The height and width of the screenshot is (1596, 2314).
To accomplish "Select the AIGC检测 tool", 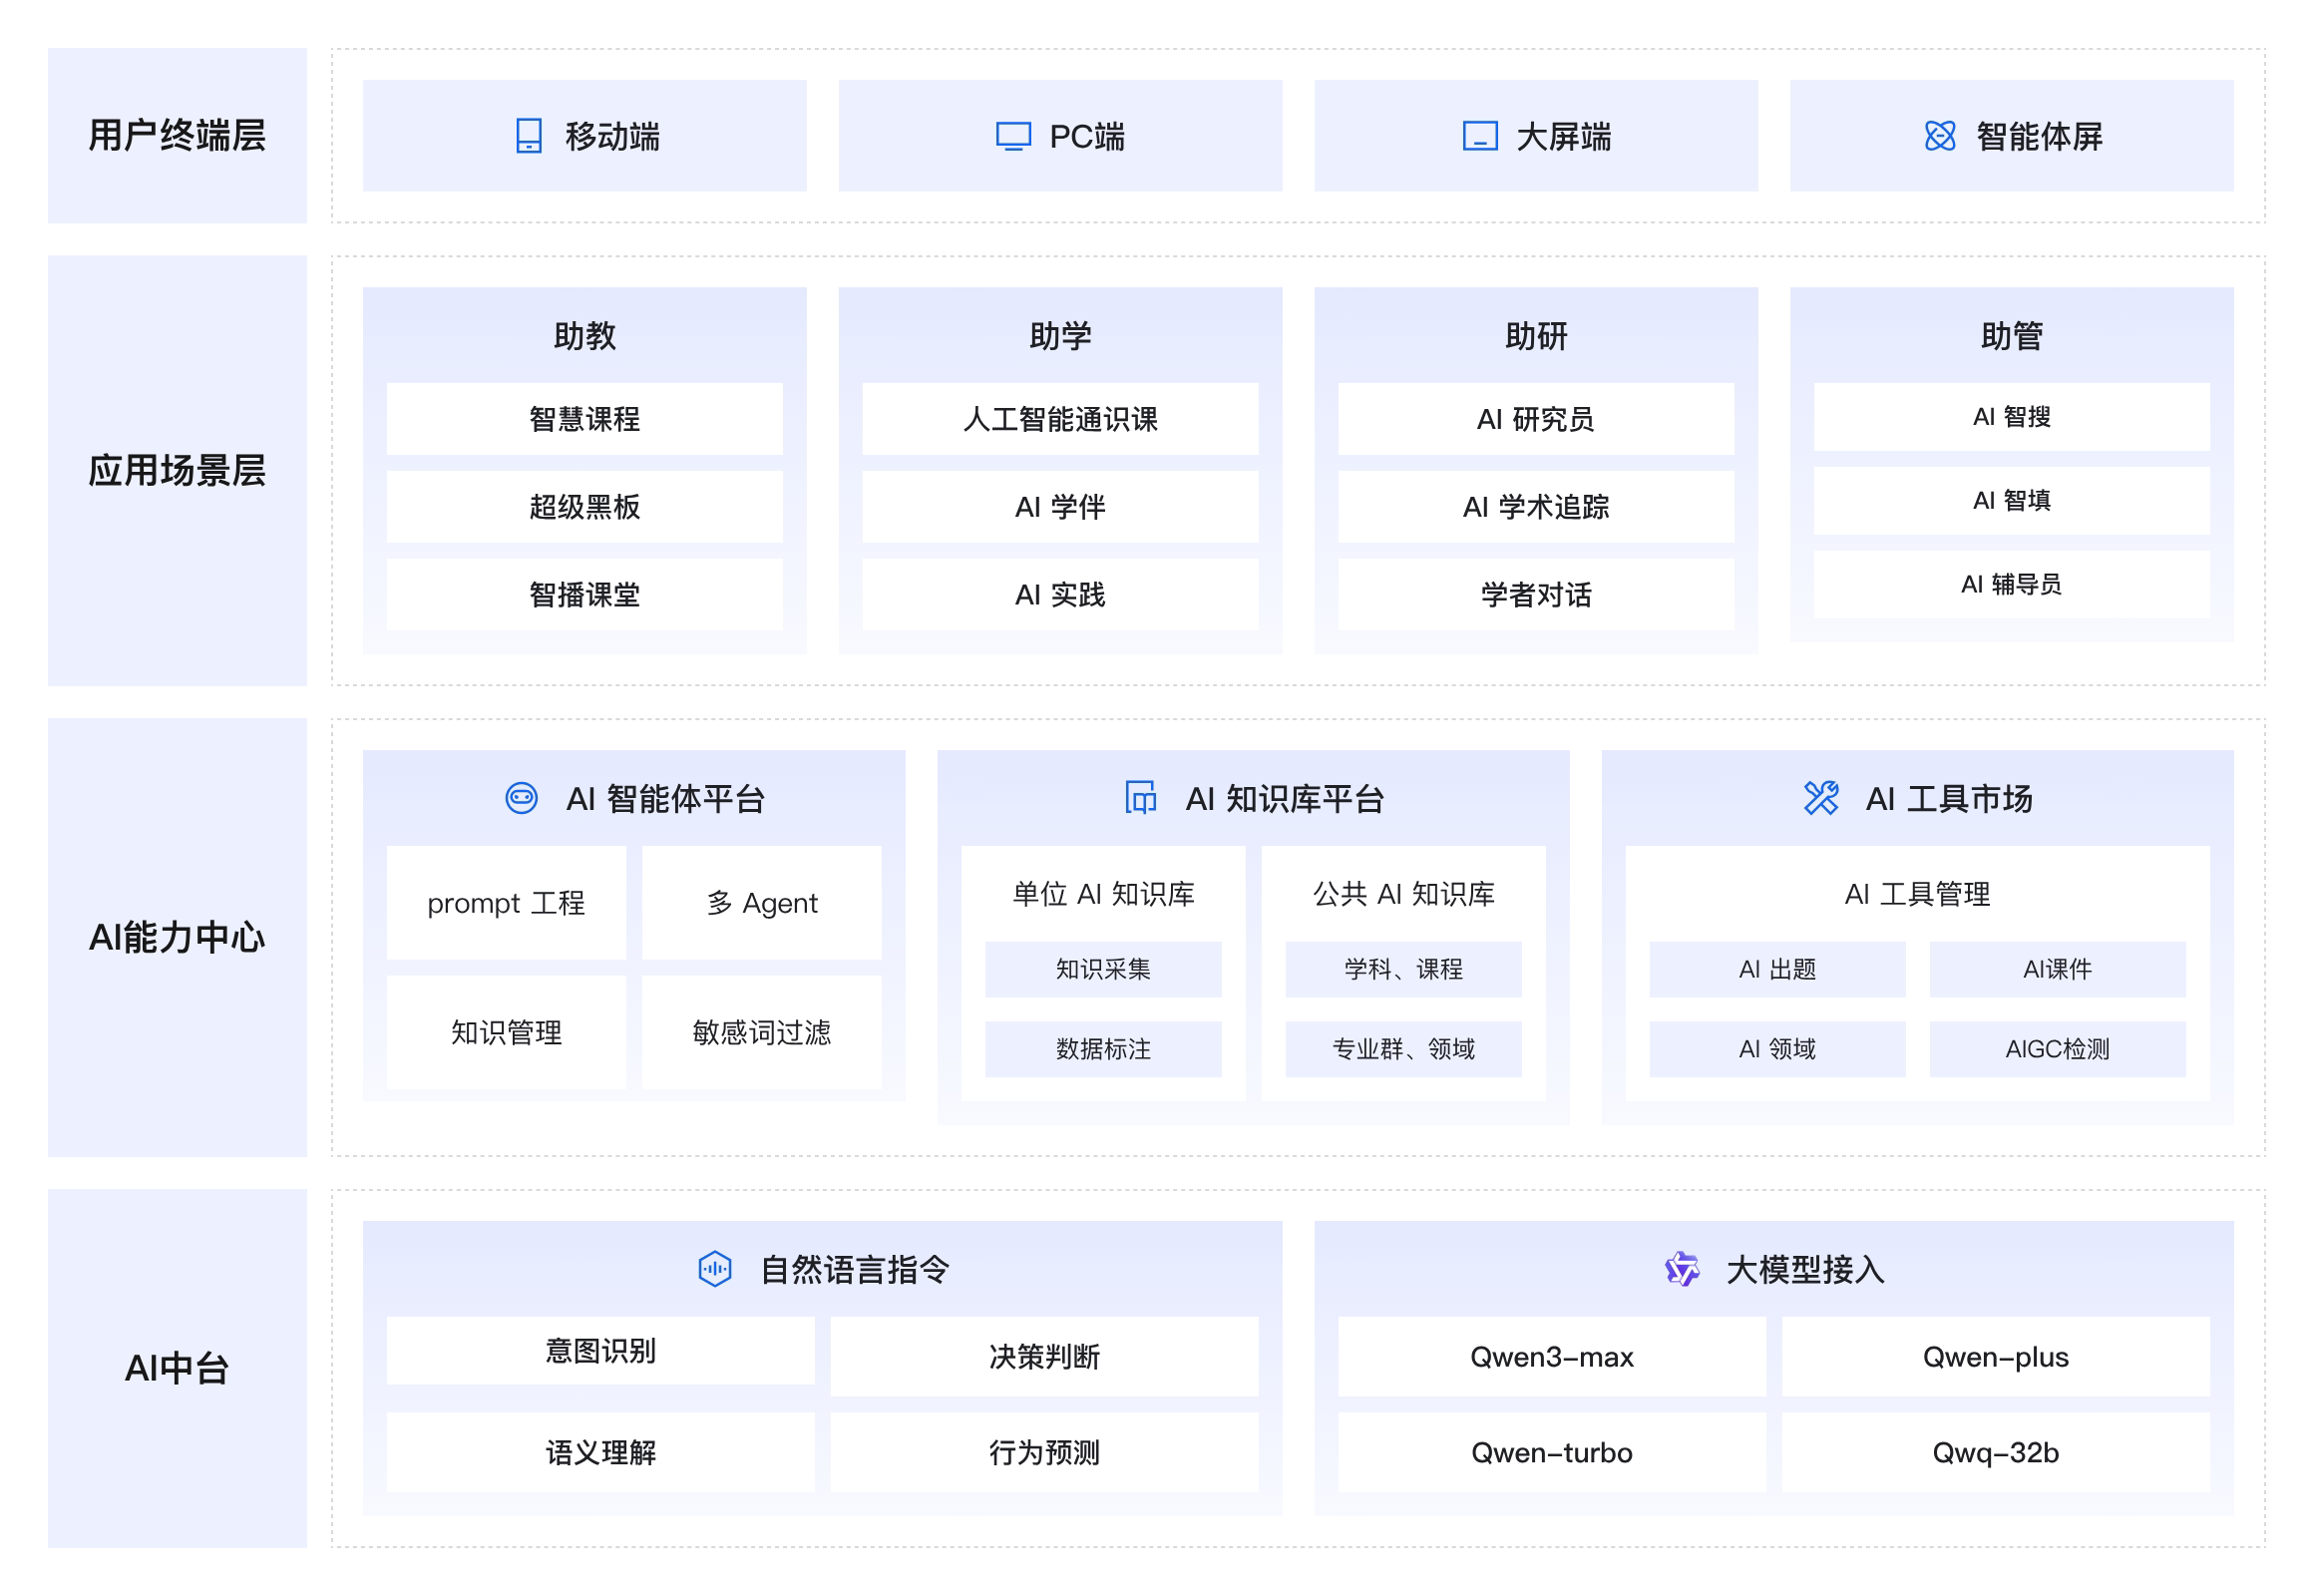I will coord(2058,1049).
